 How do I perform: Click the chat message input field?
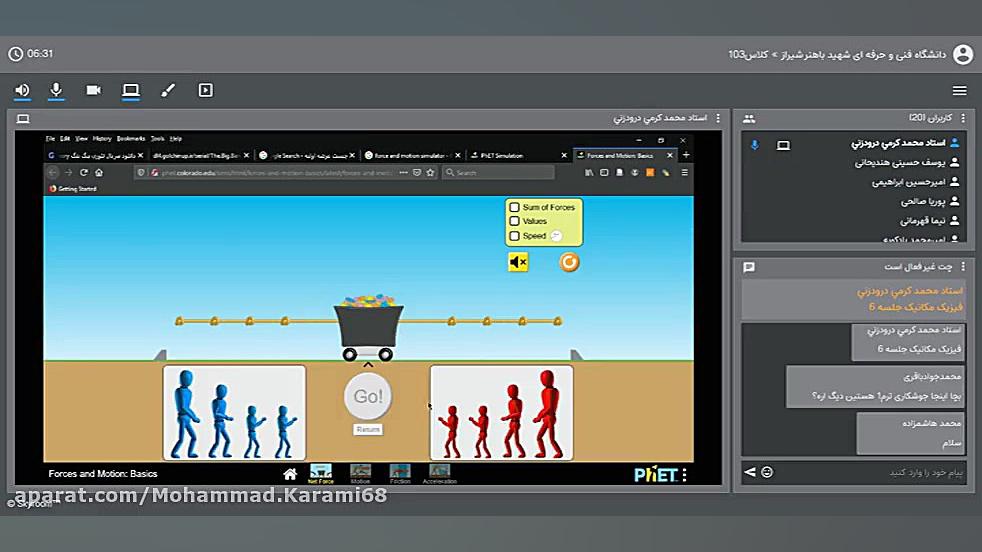tap(871, 472)
